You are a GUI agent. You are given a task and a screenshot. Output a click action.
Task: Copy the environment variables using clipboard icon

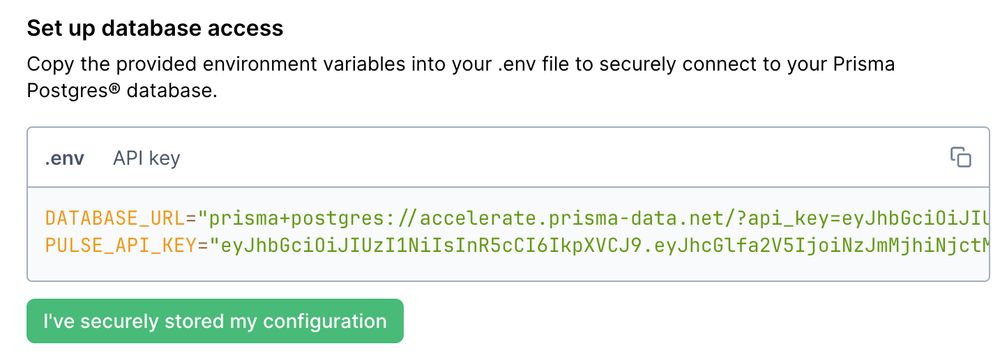pos(960,157)
